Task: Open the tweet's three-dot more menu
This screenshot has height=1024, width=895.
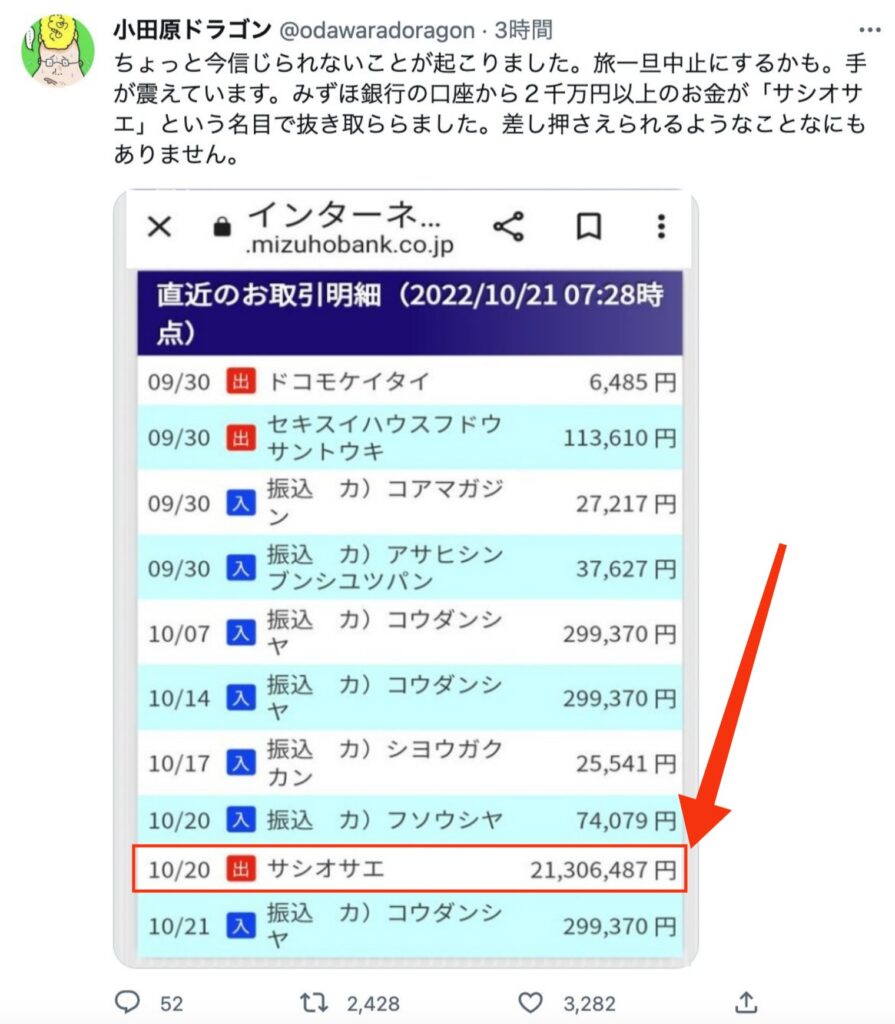Action: click(870, 30)
